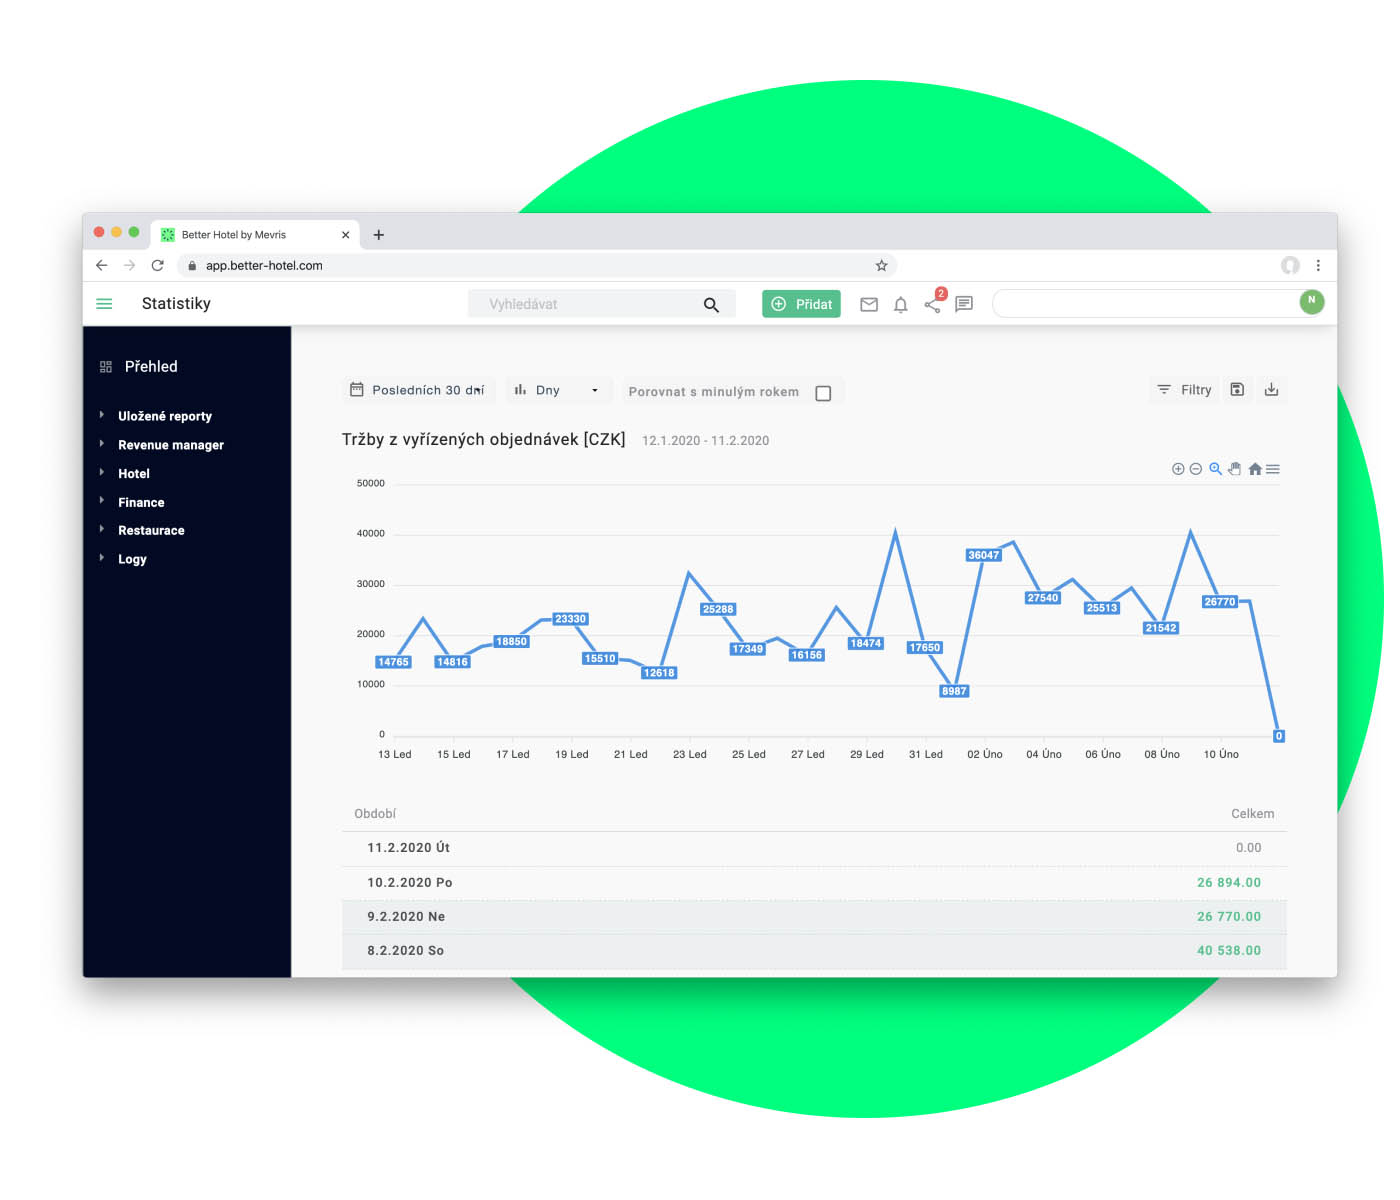The height and width of the screenshot is (1200, 1400).
Task: Go forward in browser
Action: [129, 265]
